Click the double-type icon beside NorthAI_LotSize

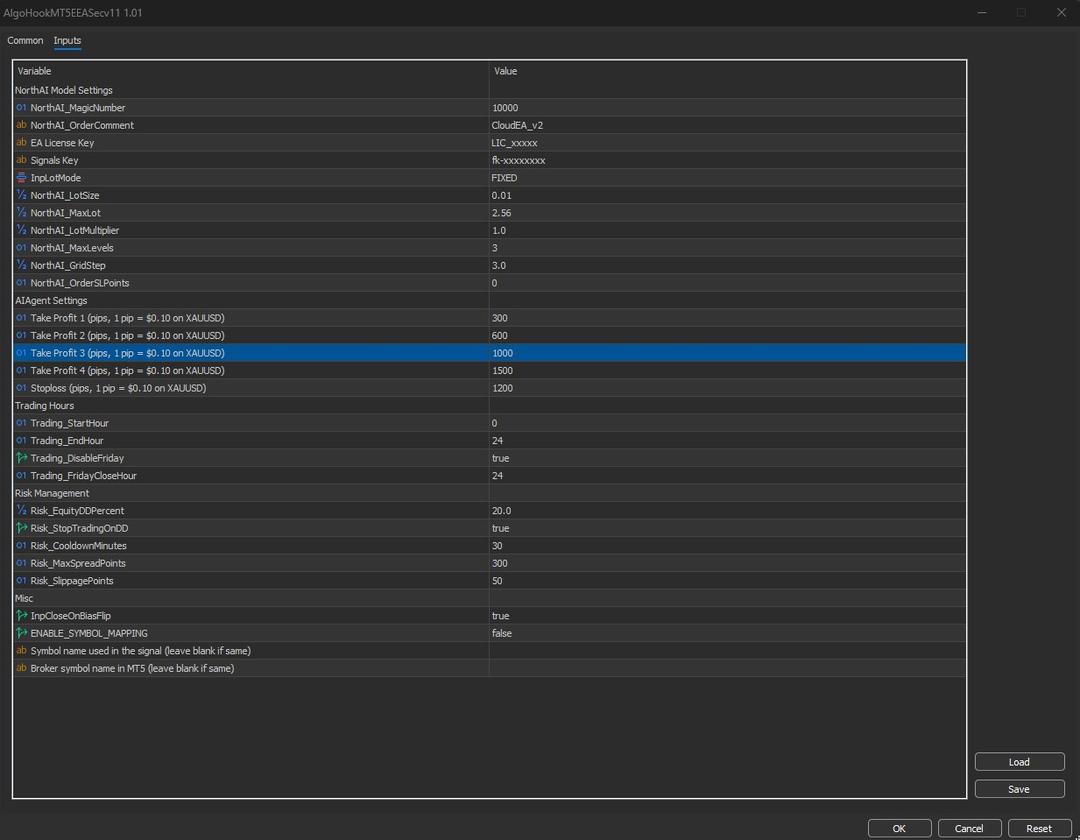[x=21, y=195]
